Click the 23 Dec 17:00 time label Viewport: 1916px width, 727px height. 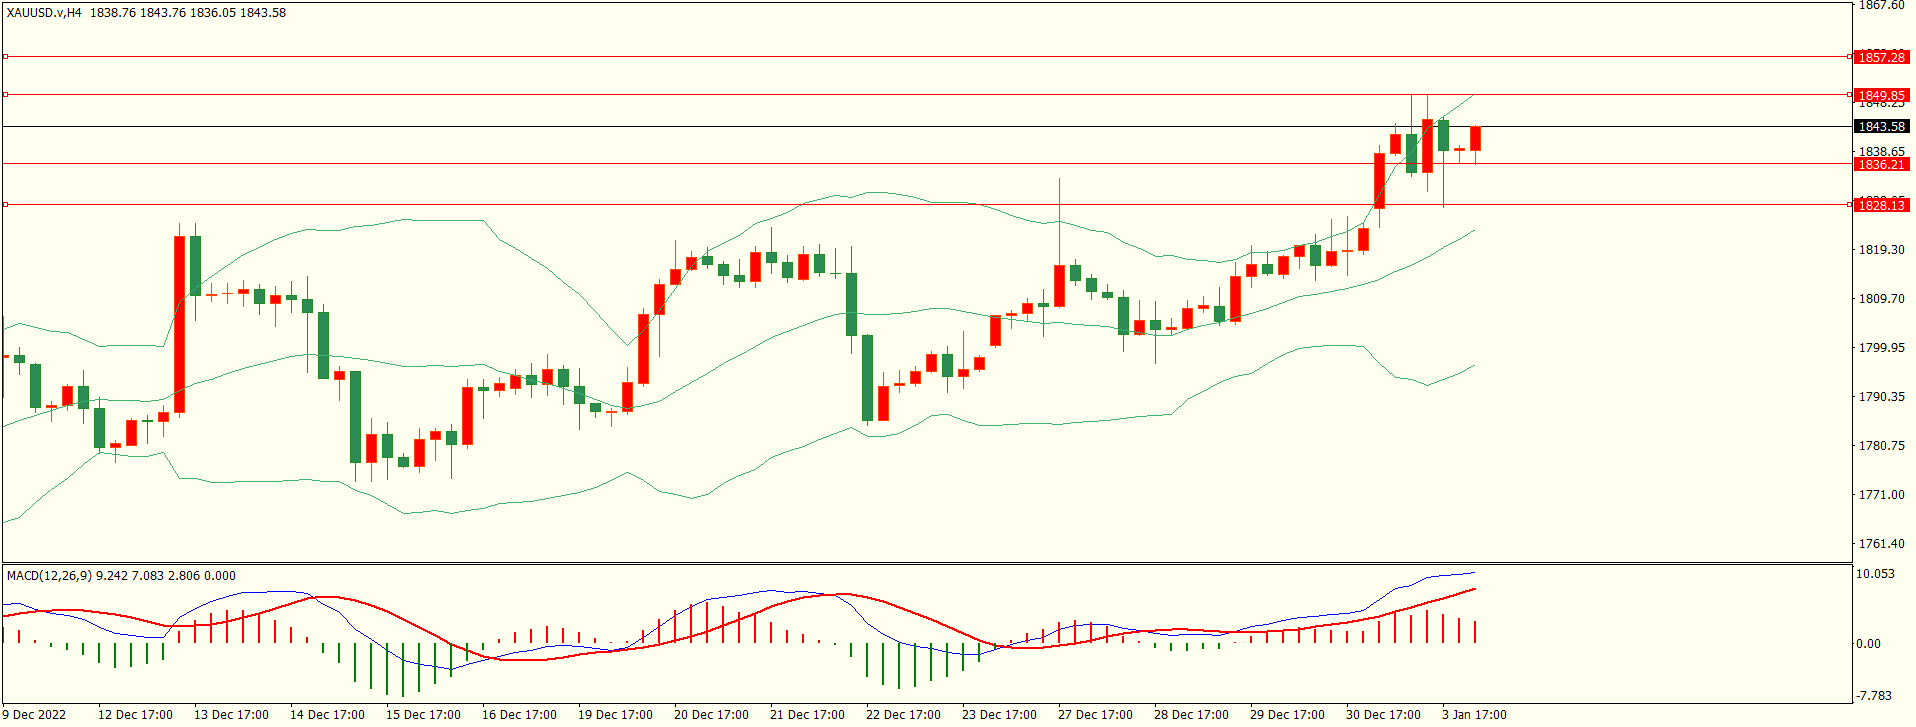[x=999, y=715]
